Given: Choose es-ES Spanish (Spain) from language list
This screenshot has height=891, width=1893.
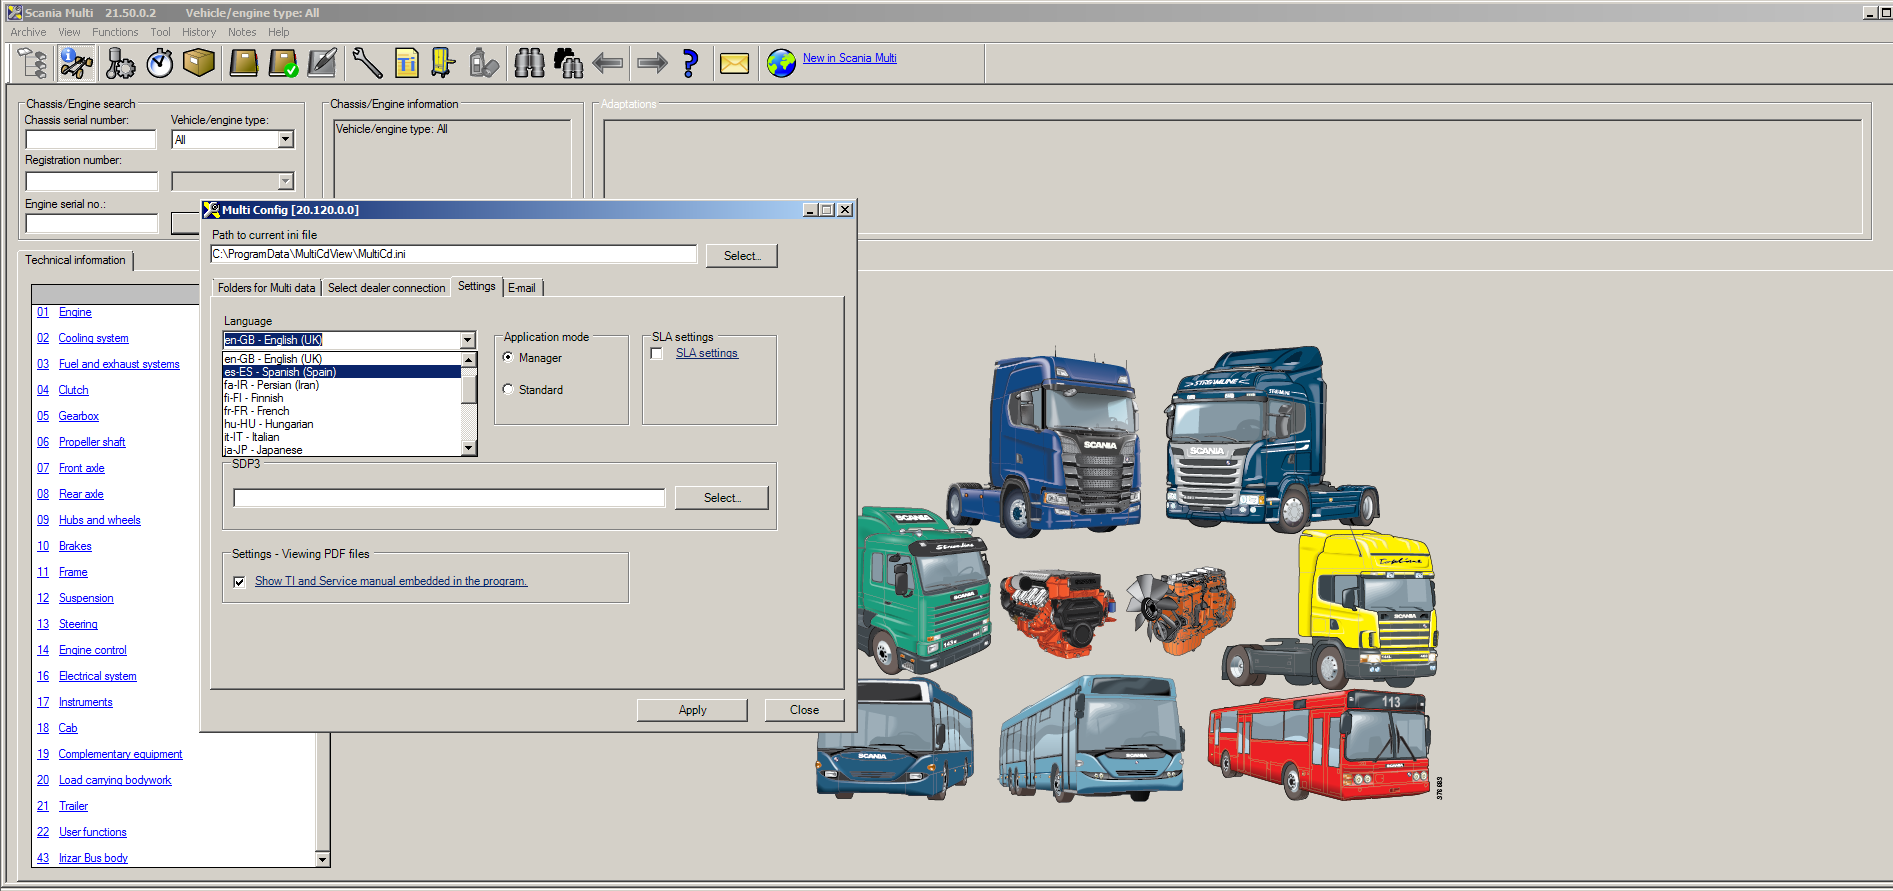Looking at the screenshot, I should pos(341,372).
